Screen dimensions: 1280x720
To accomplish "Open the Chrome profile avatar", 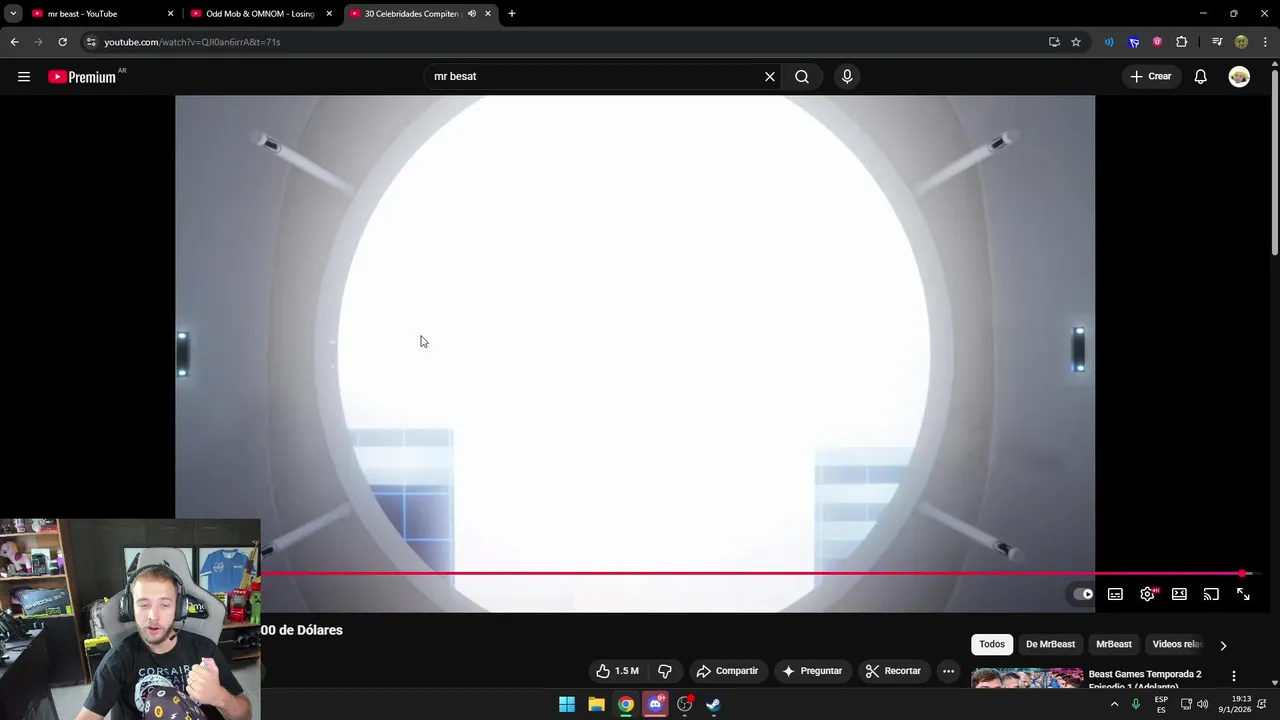I will coord(1241,42).
